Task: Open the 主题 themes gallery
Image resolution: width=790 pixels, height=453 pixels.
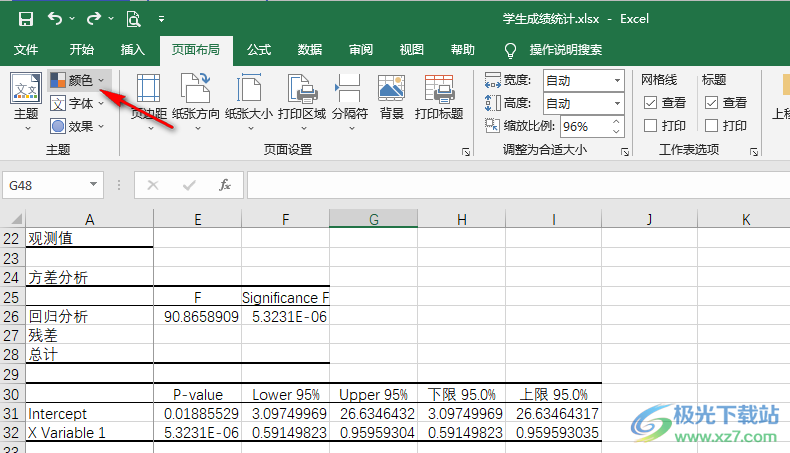Action: tap(26, 102)
